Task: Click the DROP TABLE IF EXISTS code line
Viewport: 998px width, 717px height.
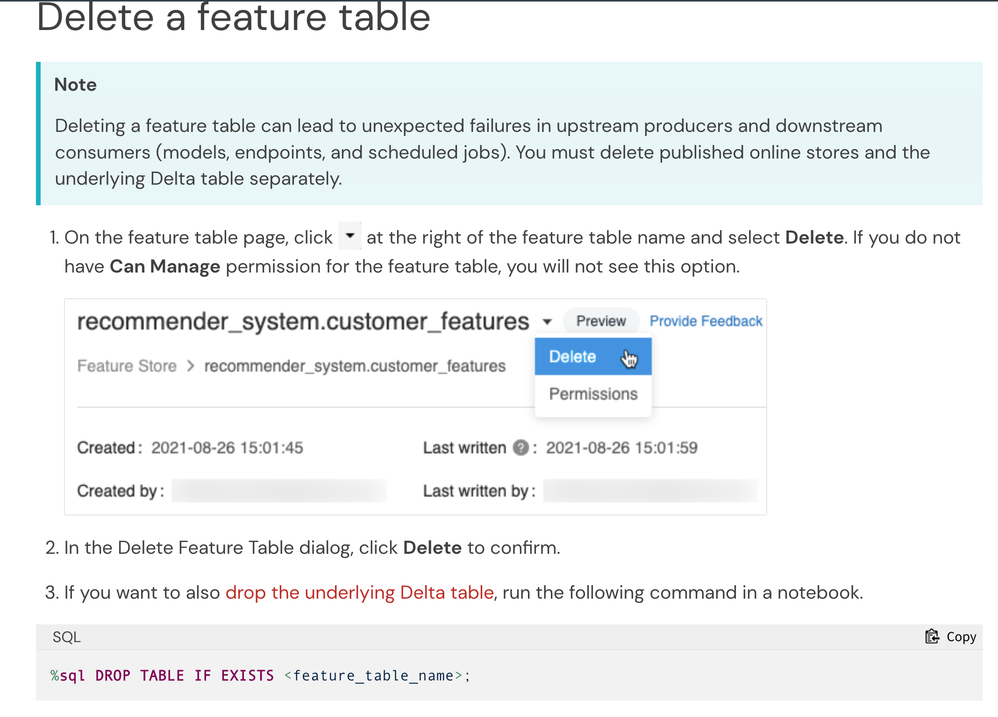Action: [260, 676]
